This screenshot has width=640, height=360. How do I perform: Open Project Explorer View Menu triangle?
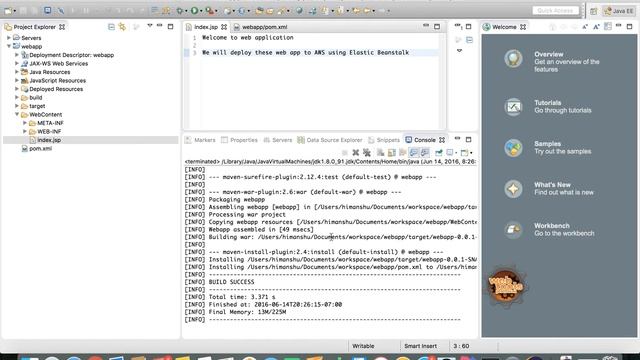tap(150, 26)
